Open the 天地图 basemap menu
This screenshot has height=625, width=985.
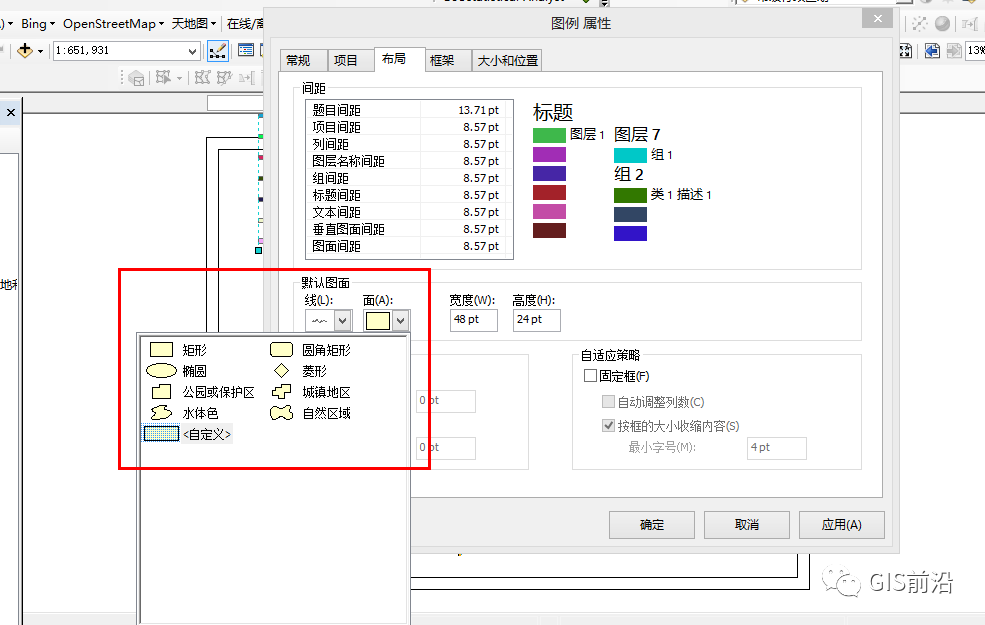point(193,24)
